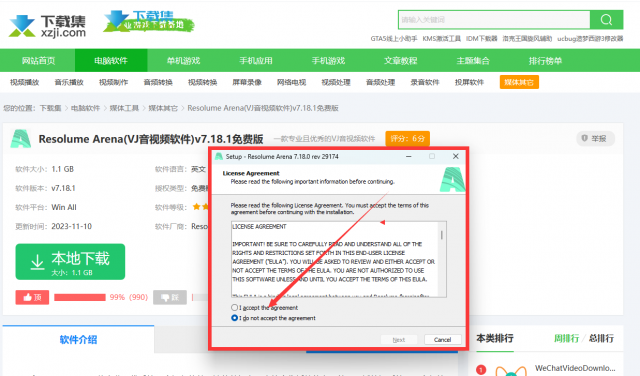Click the keyword search input field

click(494, 20)
